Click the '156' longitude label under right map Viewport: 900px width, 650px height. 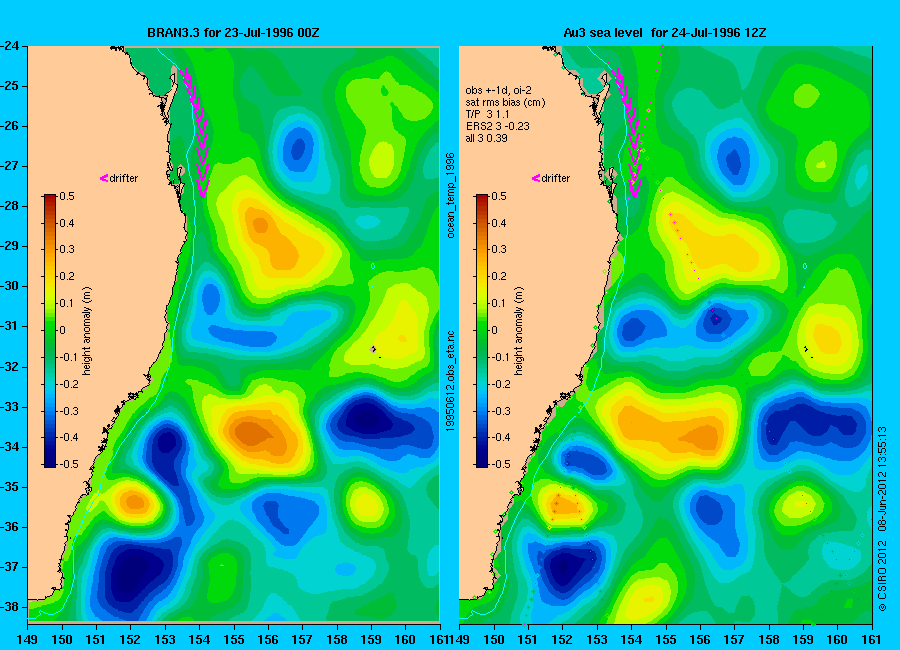pos(700,640)
